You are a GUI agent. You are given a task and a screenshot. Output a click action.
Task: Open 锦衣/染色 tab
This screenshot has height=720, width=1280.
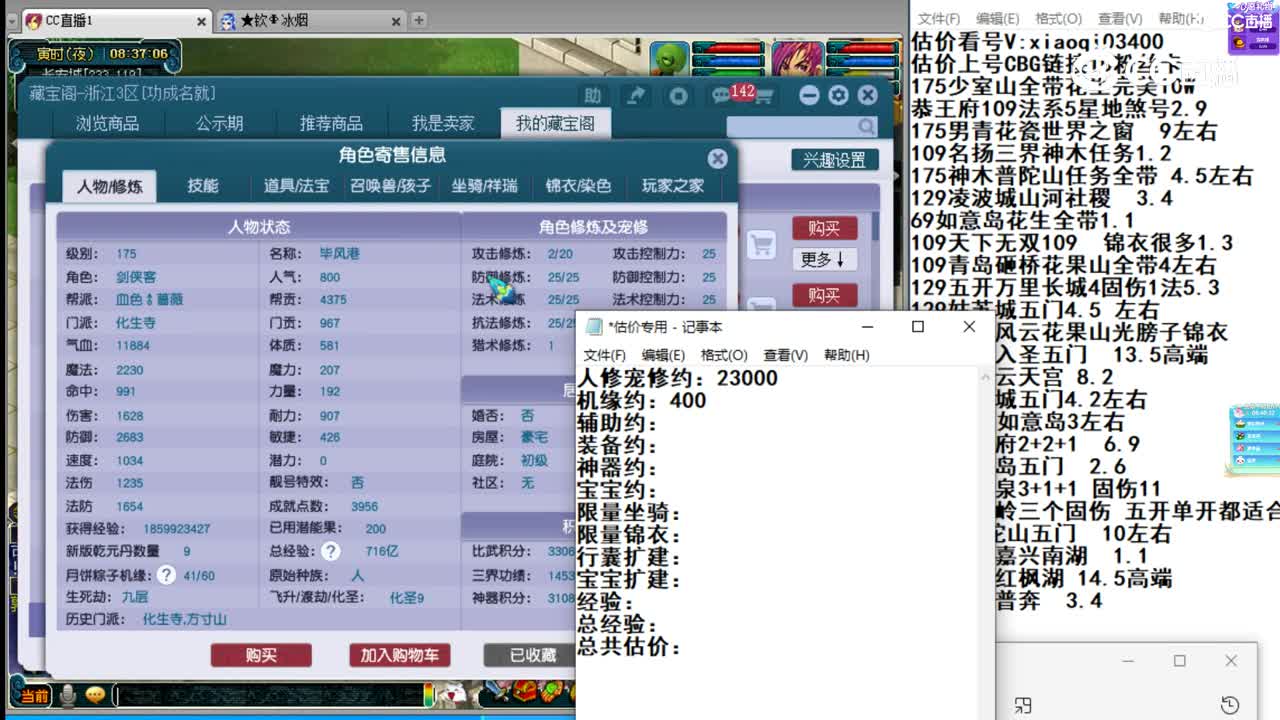(x=578, y=186)
